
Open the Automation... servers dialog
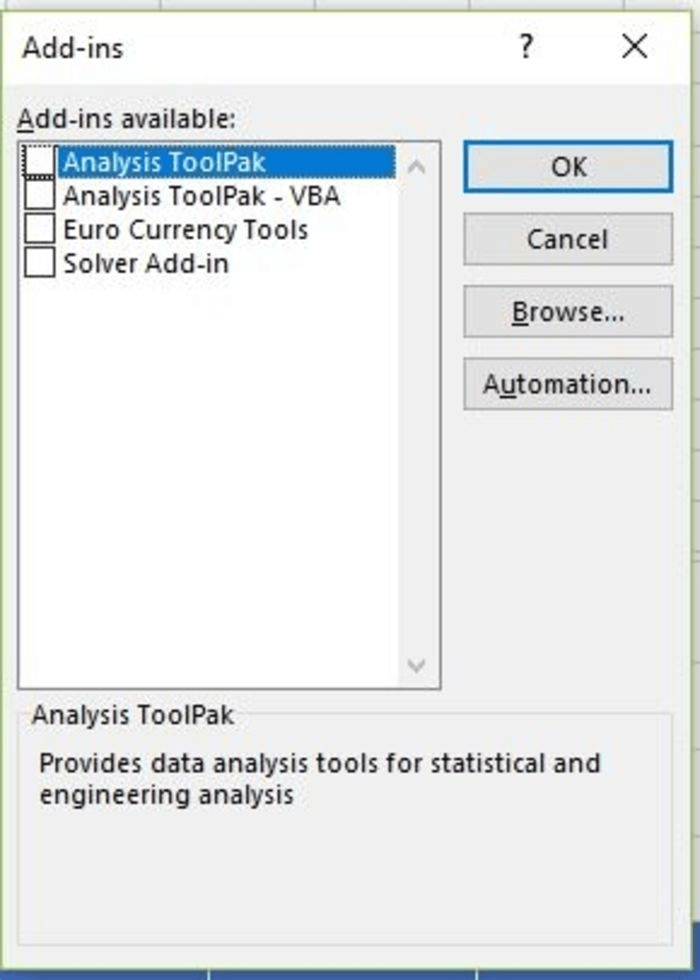click(567, 385)
